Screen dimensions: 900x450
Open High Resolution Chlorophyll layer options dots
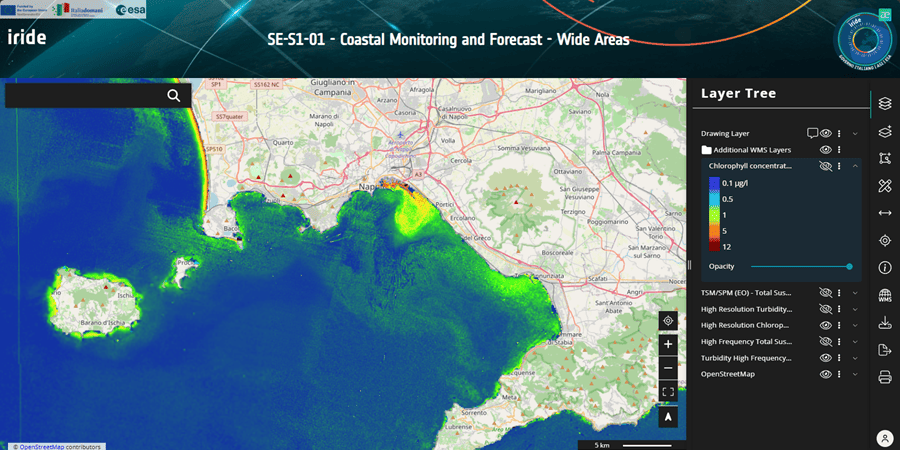(839, 325)
